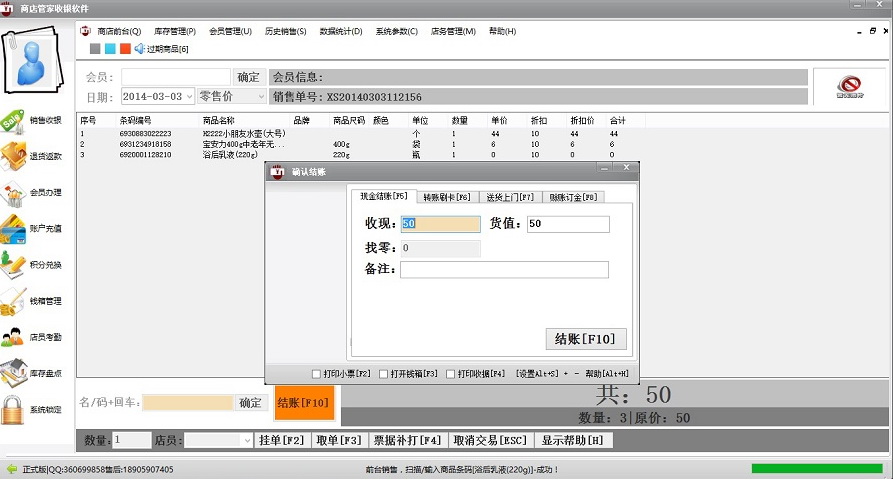The height and width of the screenshot is (480, 893).
Task: Open 历史销售(S) menu
Action: [x=285, y=31]
